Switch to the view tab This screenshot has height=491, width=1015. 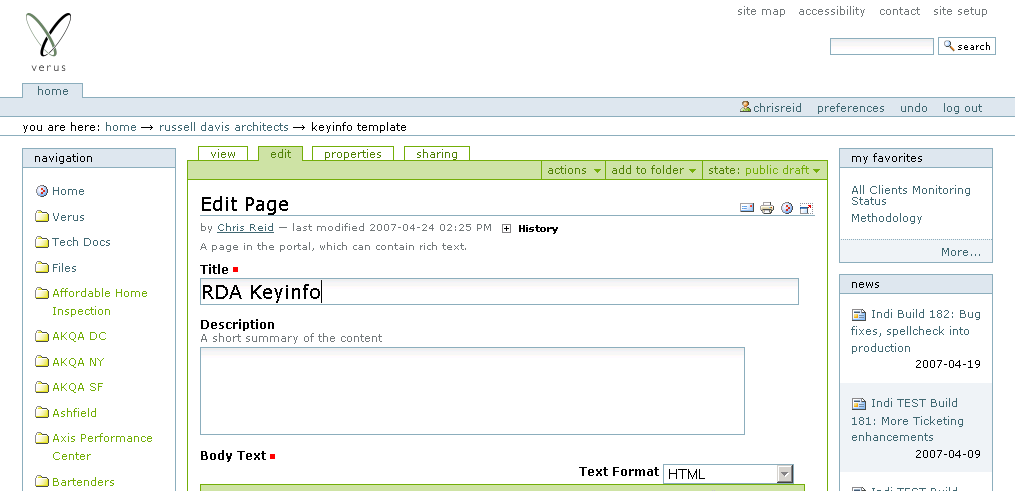223,154
